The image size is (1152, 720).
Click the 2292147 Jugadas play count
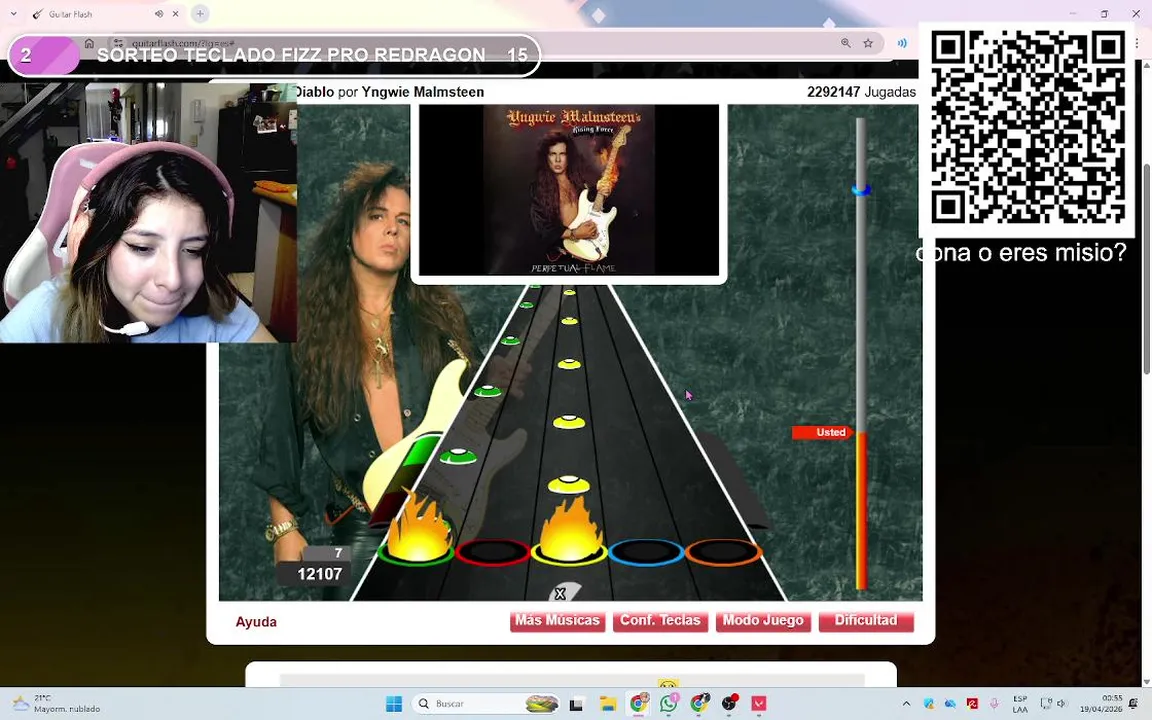coord(861,92)
